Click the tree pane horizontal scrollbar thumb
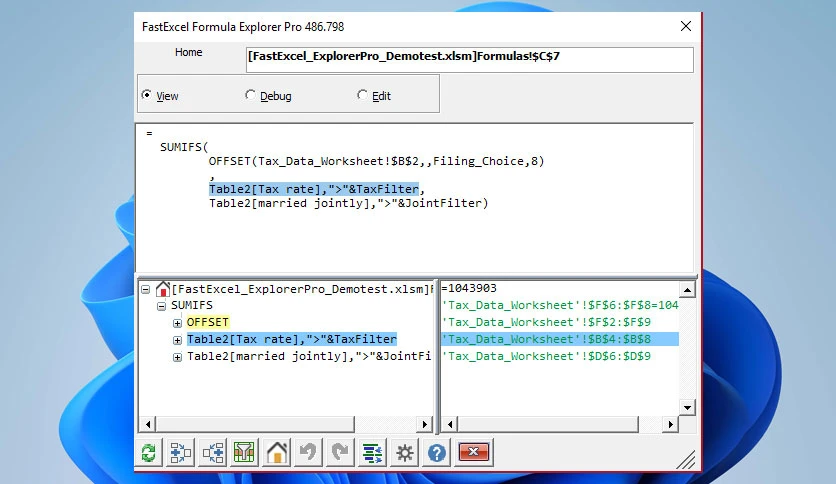 click(255, 424)
